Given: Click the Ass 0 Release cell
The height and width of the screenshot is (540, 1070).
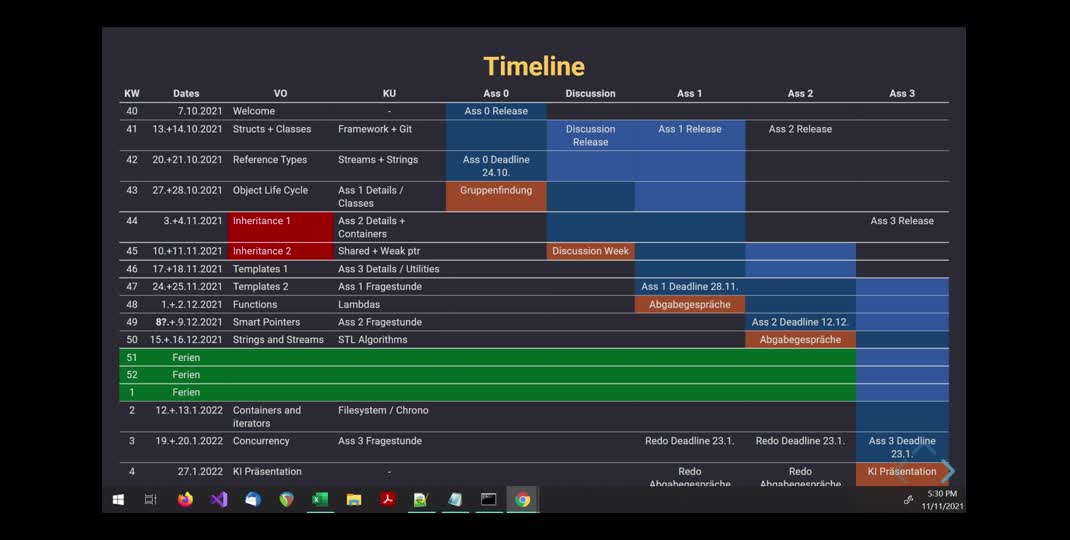Looking at the screenshot, I should coord(496,111).
